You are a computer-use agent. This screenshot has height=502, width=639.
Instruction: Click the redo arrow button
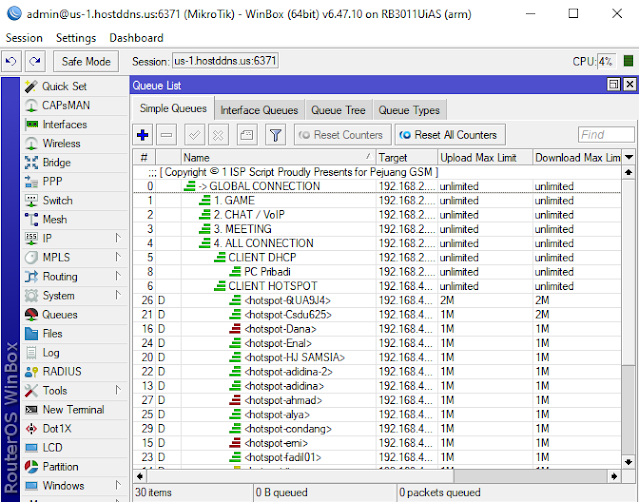click(x=35, y=61)
